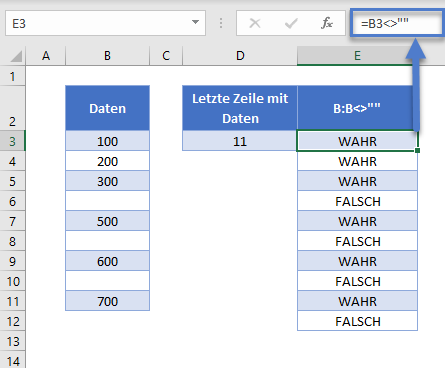
Task: Click WAHR in cell E7
Action: [357, 221]
